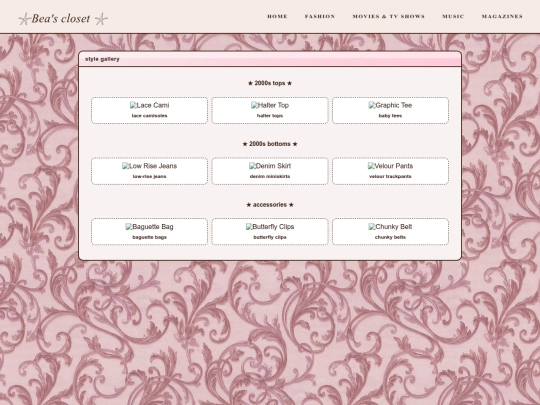
Task: Open the Home navigation link
Action: click(x=277, y=16)
